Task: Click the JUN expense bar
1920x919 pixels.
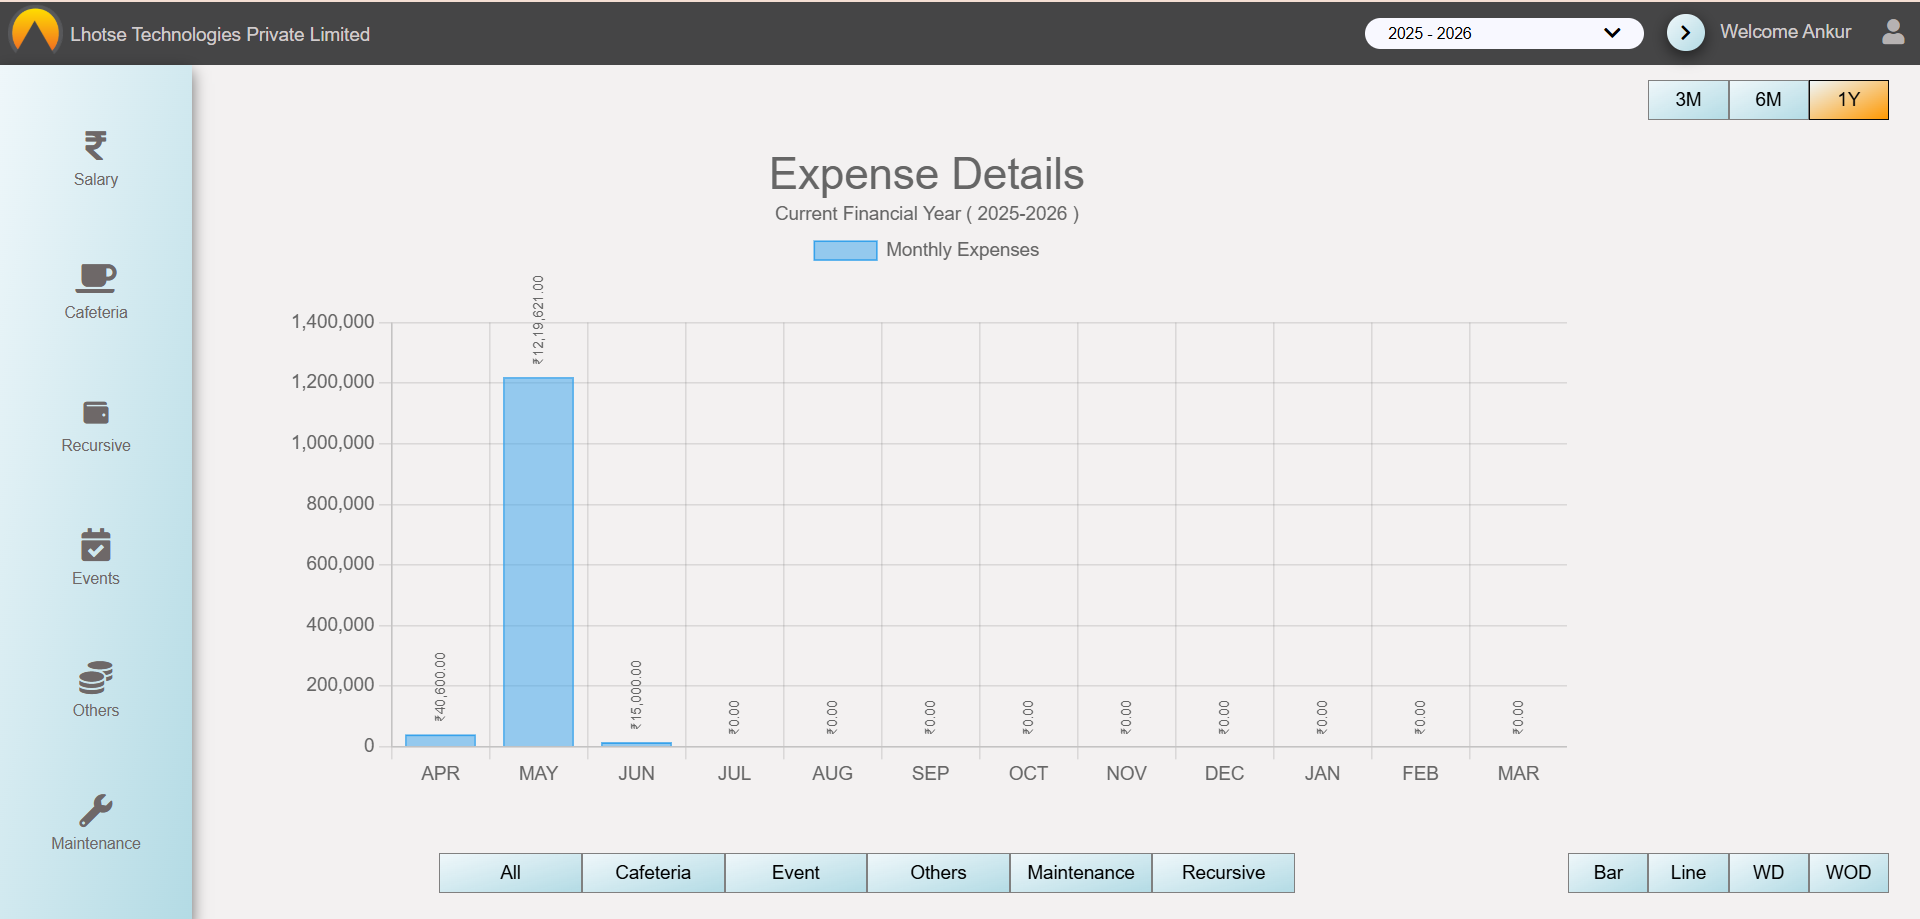Action: pos(636,744)
